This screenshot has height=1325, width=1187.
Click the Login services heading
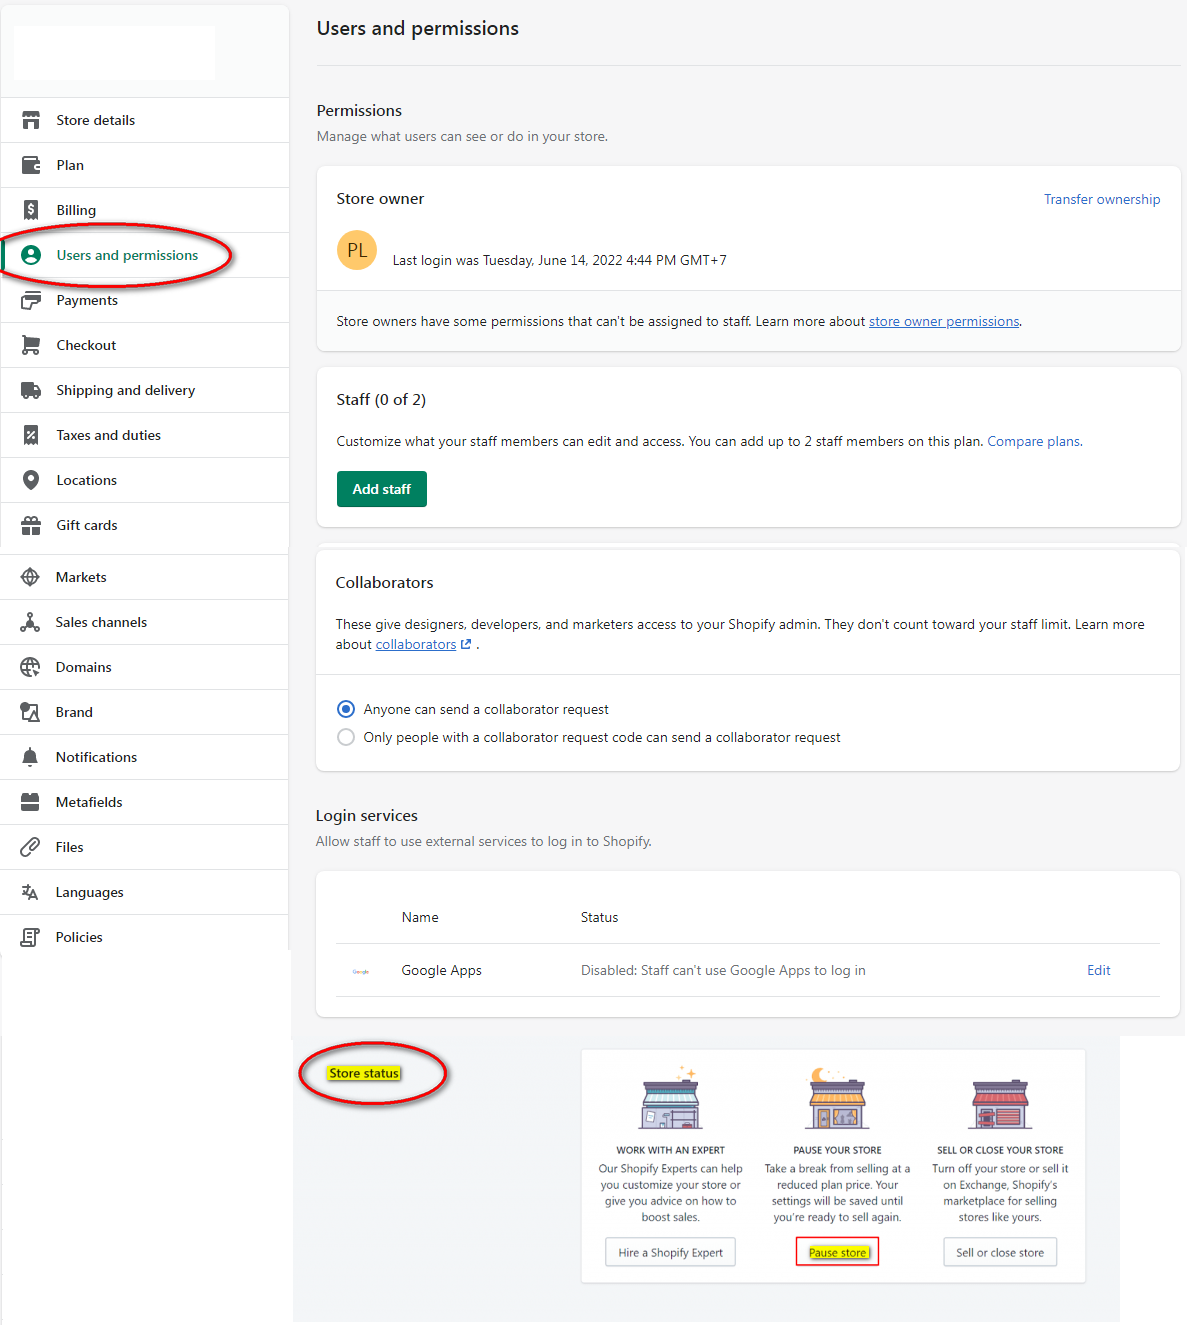tap(367, 816)
